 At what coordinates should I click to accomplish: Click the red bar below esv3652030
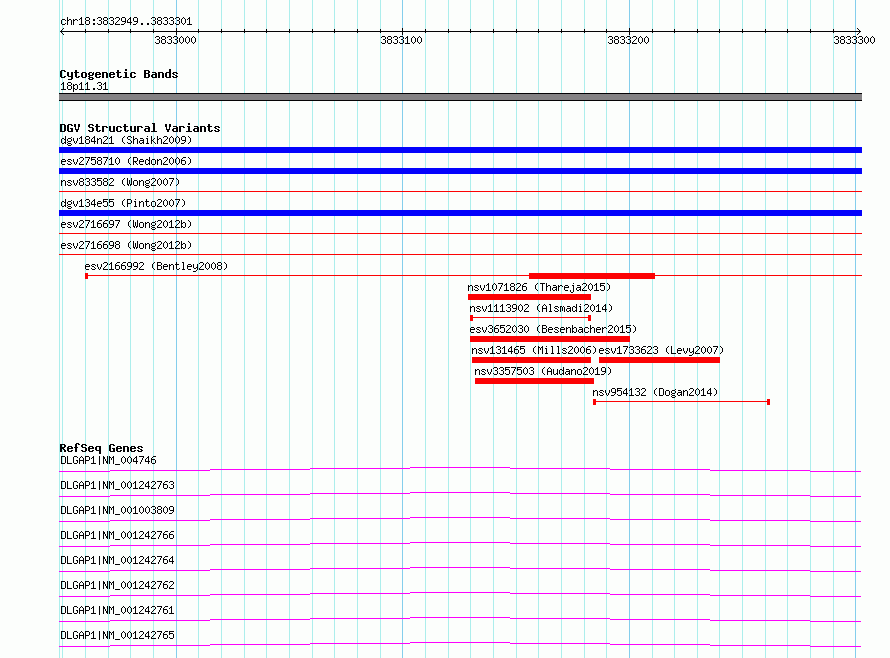[550, 339]
